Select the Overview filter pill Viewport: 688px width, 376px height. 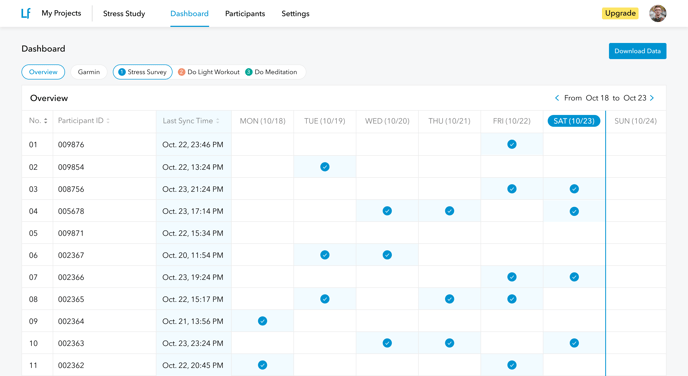click(43, 72)
